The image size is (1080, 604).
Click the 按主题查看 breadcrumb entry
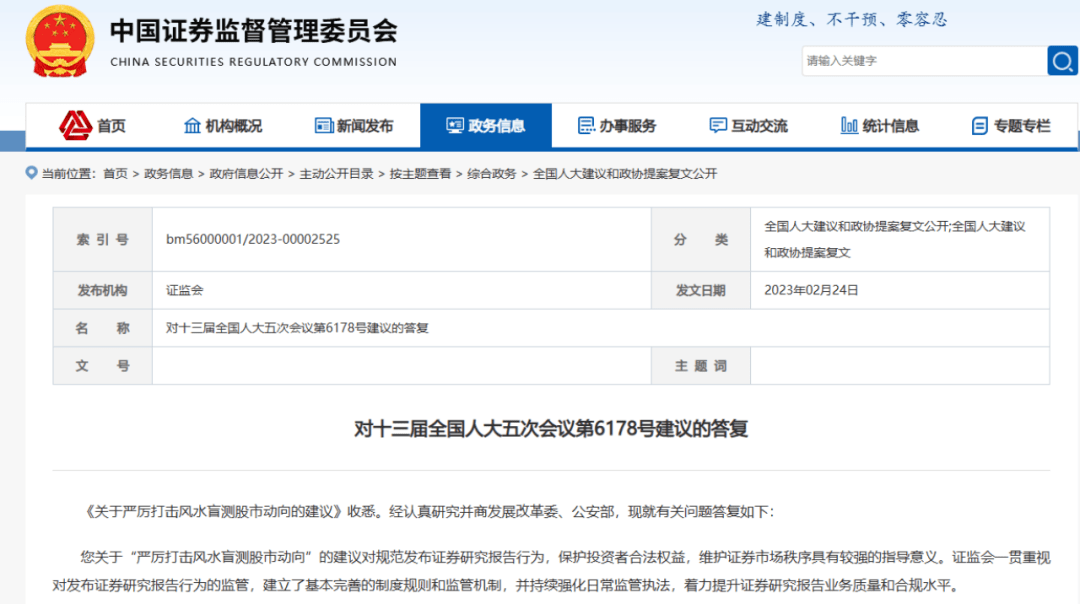click(x=423, y=172)
